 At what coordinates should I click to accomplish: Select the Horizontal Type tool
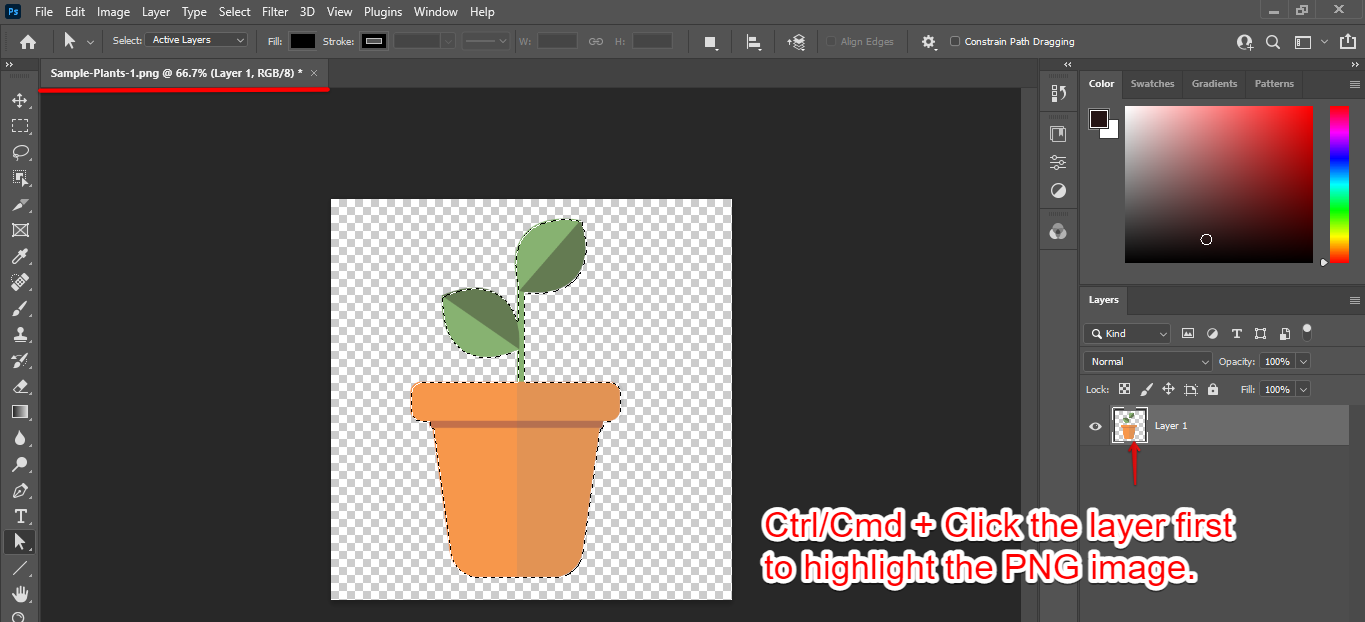[x=20, y=516]
